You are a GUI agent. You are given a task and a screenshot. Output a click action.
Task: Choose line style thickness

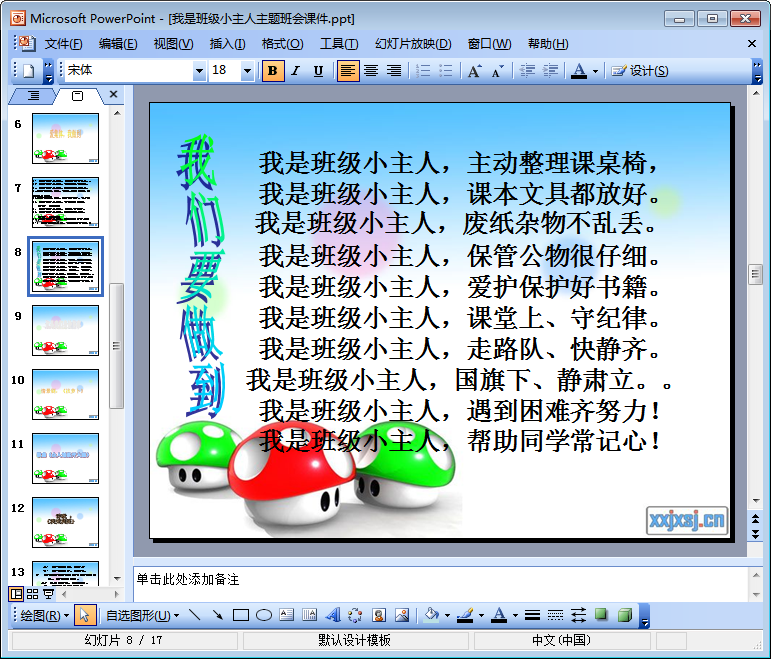(x=532, y=615)
